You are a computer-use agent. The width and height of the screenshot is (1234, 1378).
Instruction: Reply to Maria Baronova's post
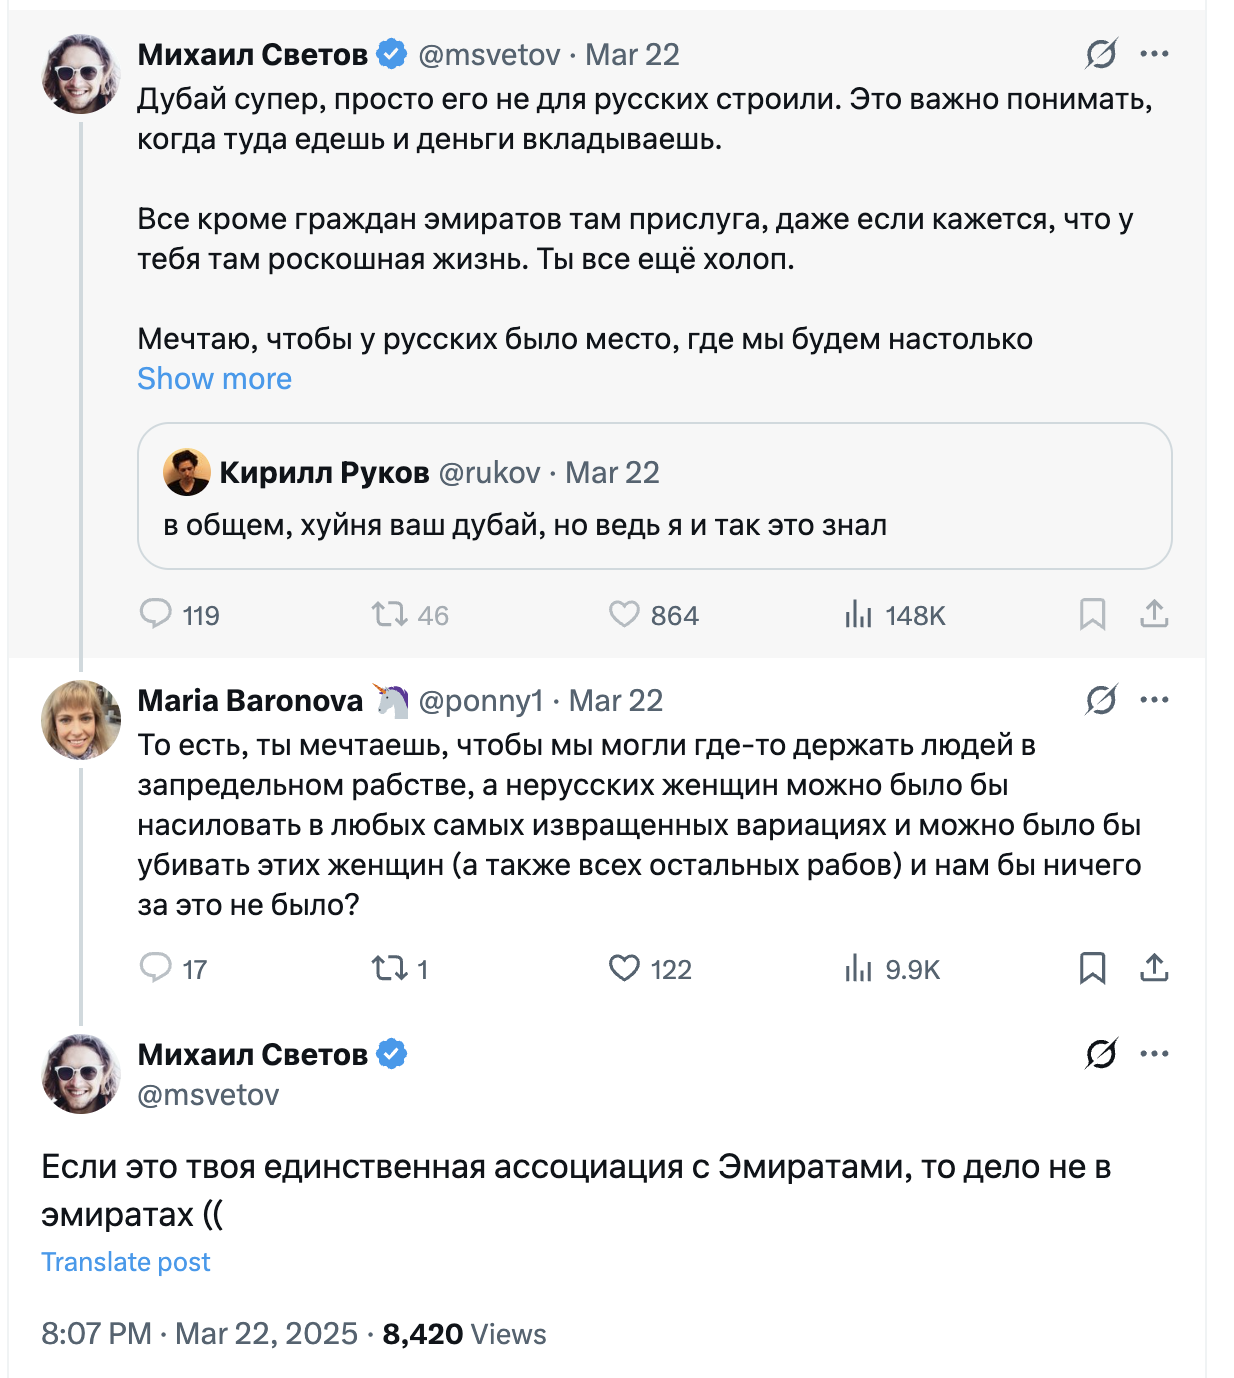click(x=156, y=967)
